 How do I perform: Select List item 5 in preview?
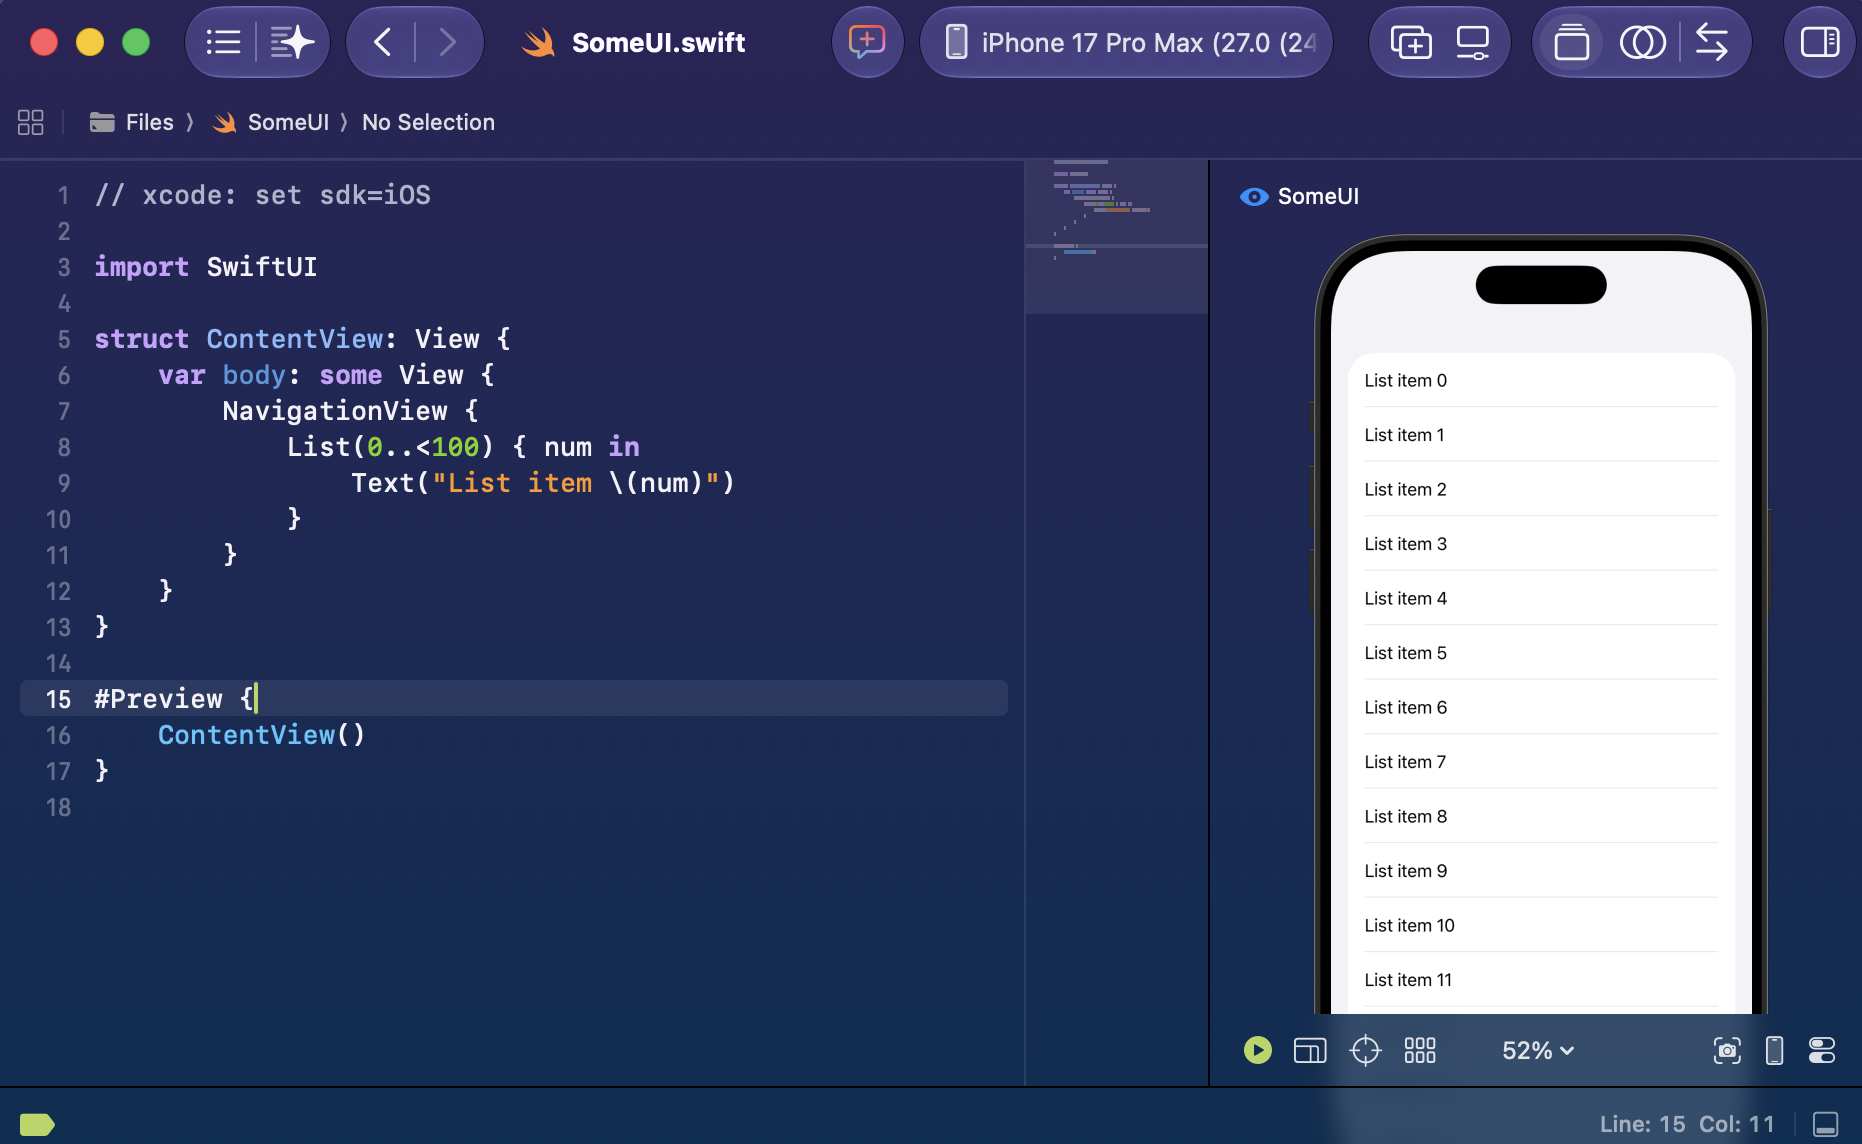pos(1541,653)
